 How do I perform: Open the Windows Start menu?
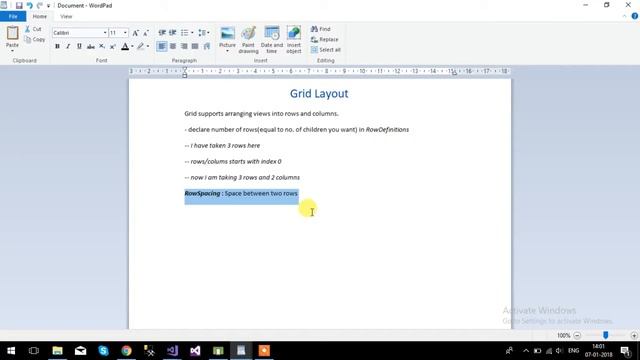pos(11,351)
